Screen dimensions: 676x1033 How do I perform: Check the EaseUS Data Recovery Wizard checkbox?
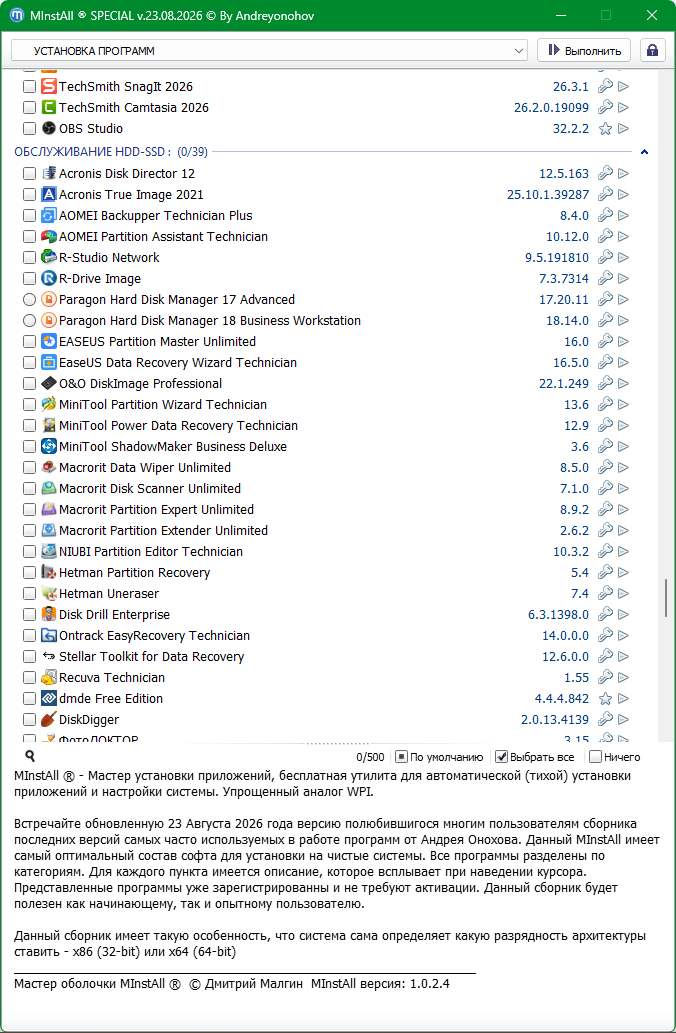[x=29, y=362]
